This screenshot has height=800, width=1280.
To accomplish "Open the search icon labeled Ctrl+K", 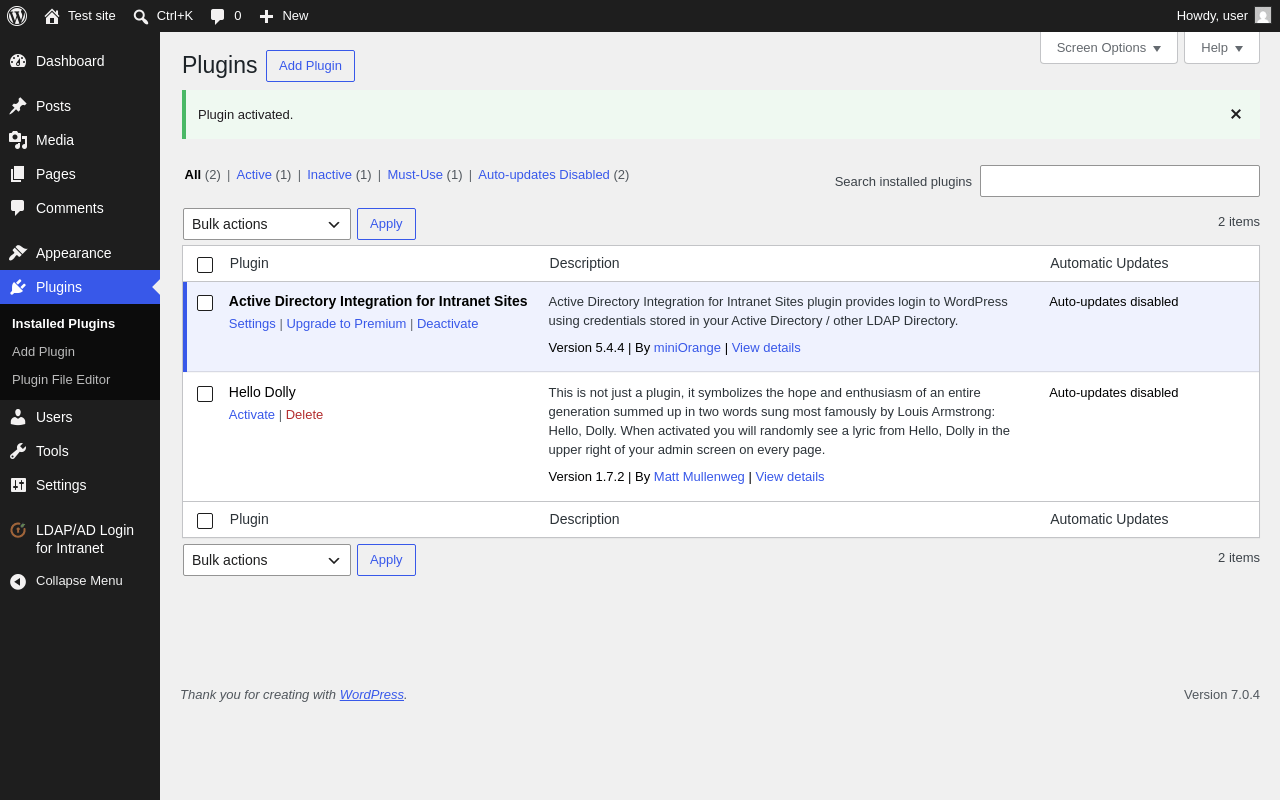I will coord(141,16).
